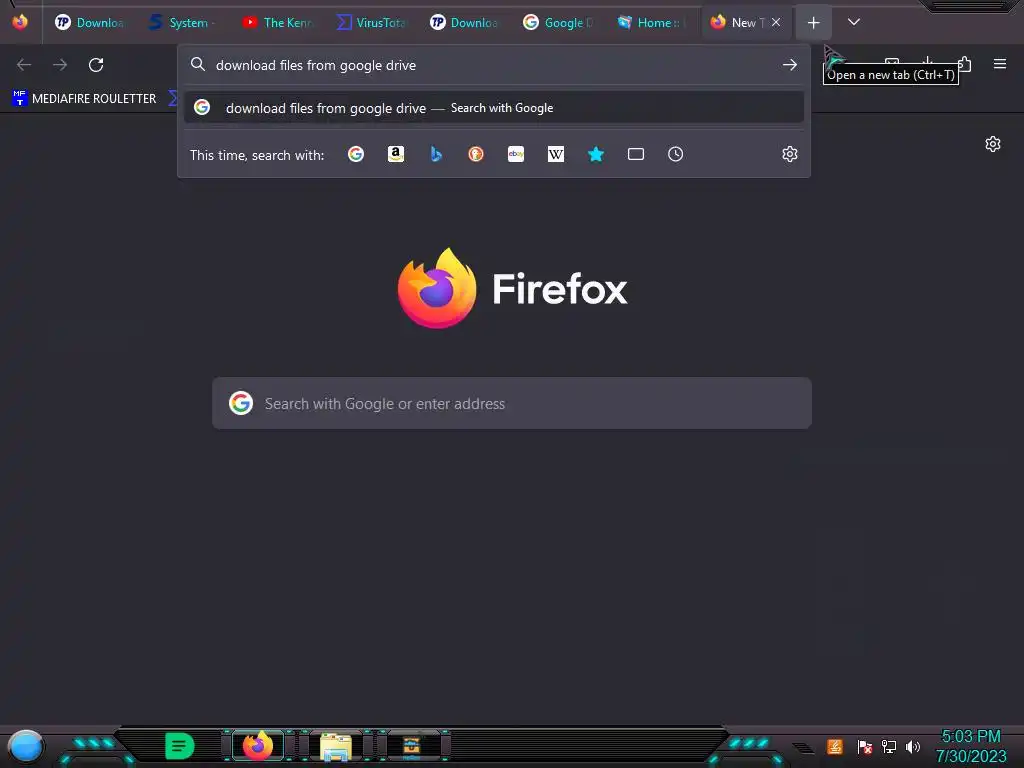Switch to the System tab
1024x768 pixels.
coord(182,23)
